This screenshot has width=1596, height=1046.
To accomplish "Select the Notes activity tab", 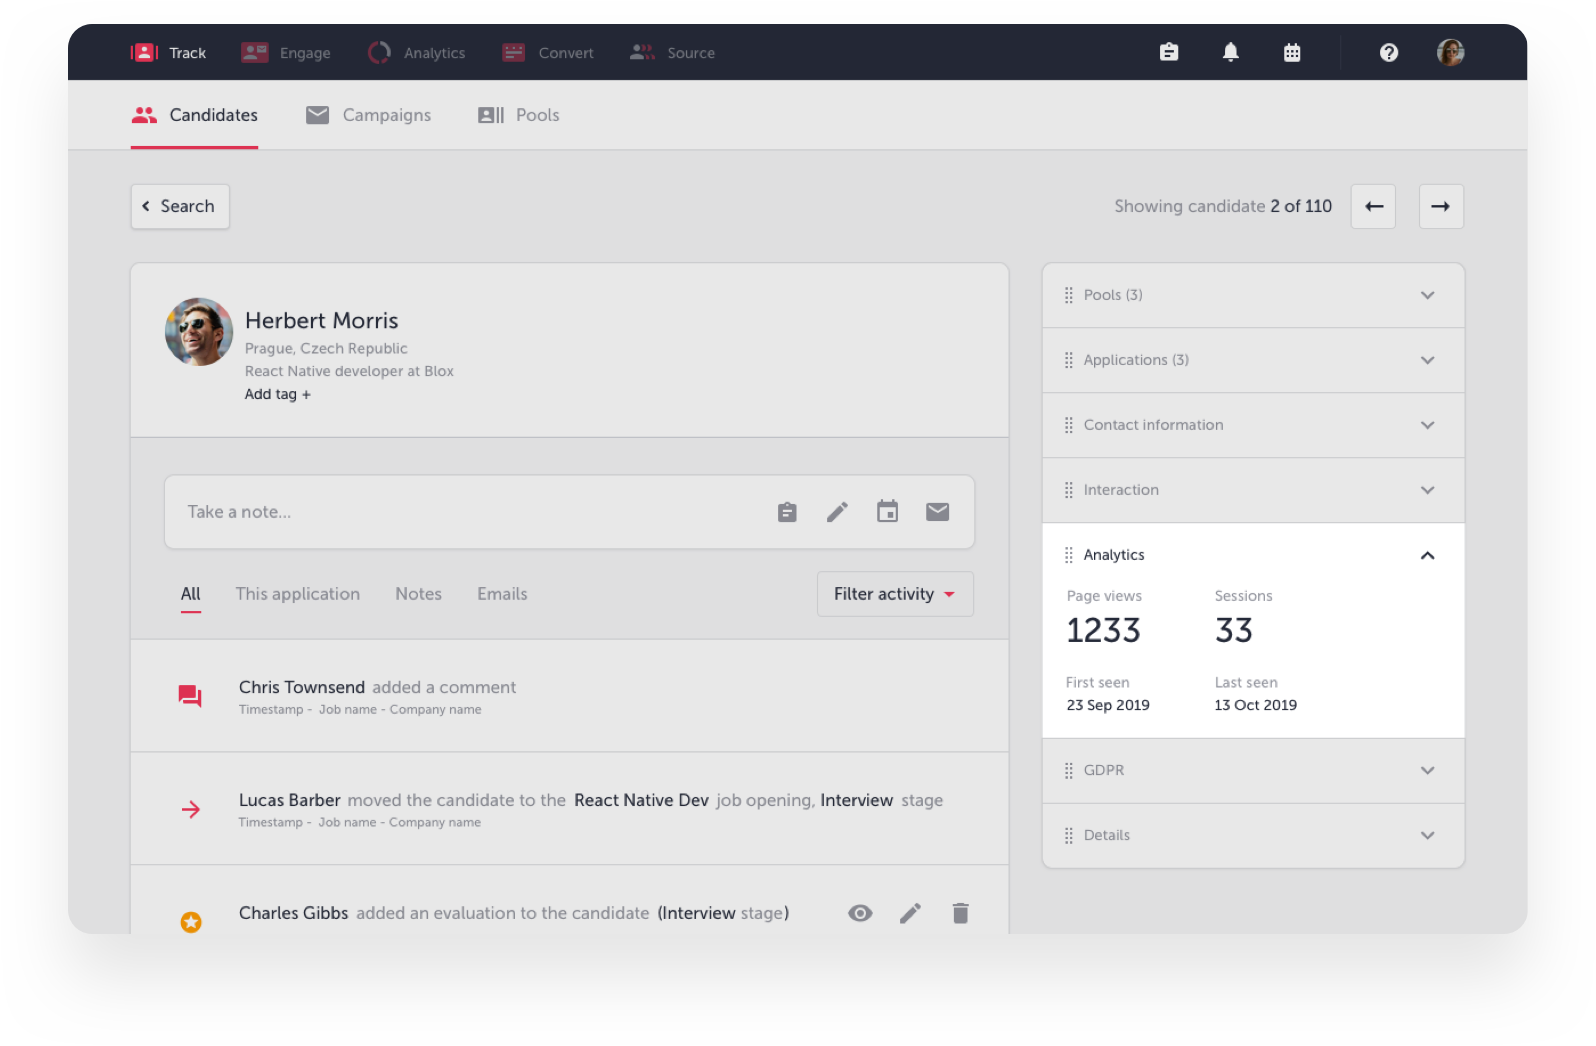I will (x=418, y=594).
